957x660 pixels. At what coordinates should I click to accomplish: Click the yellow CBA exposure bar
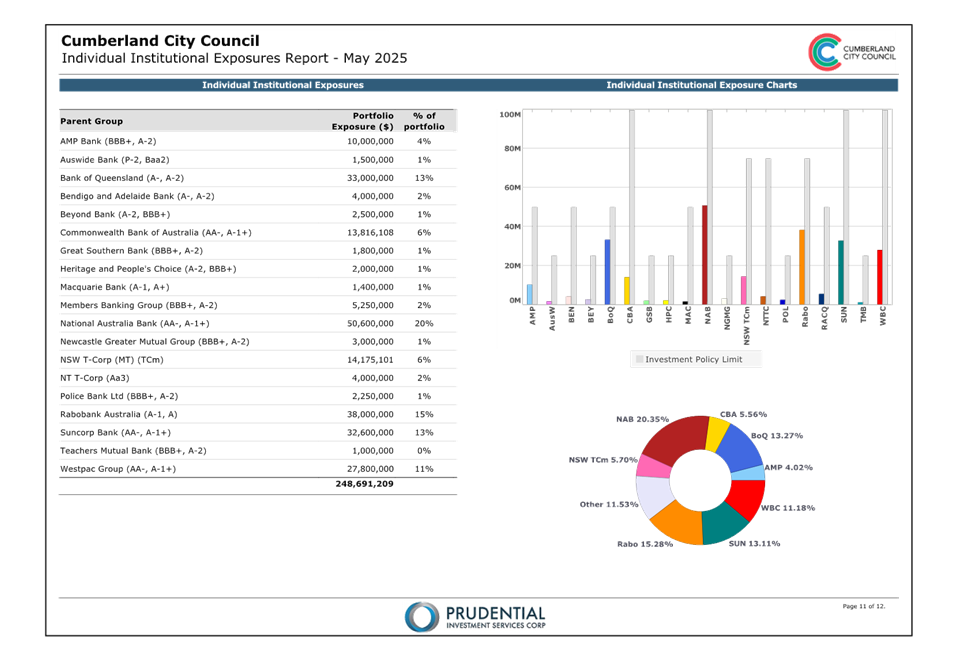point(627,291)
